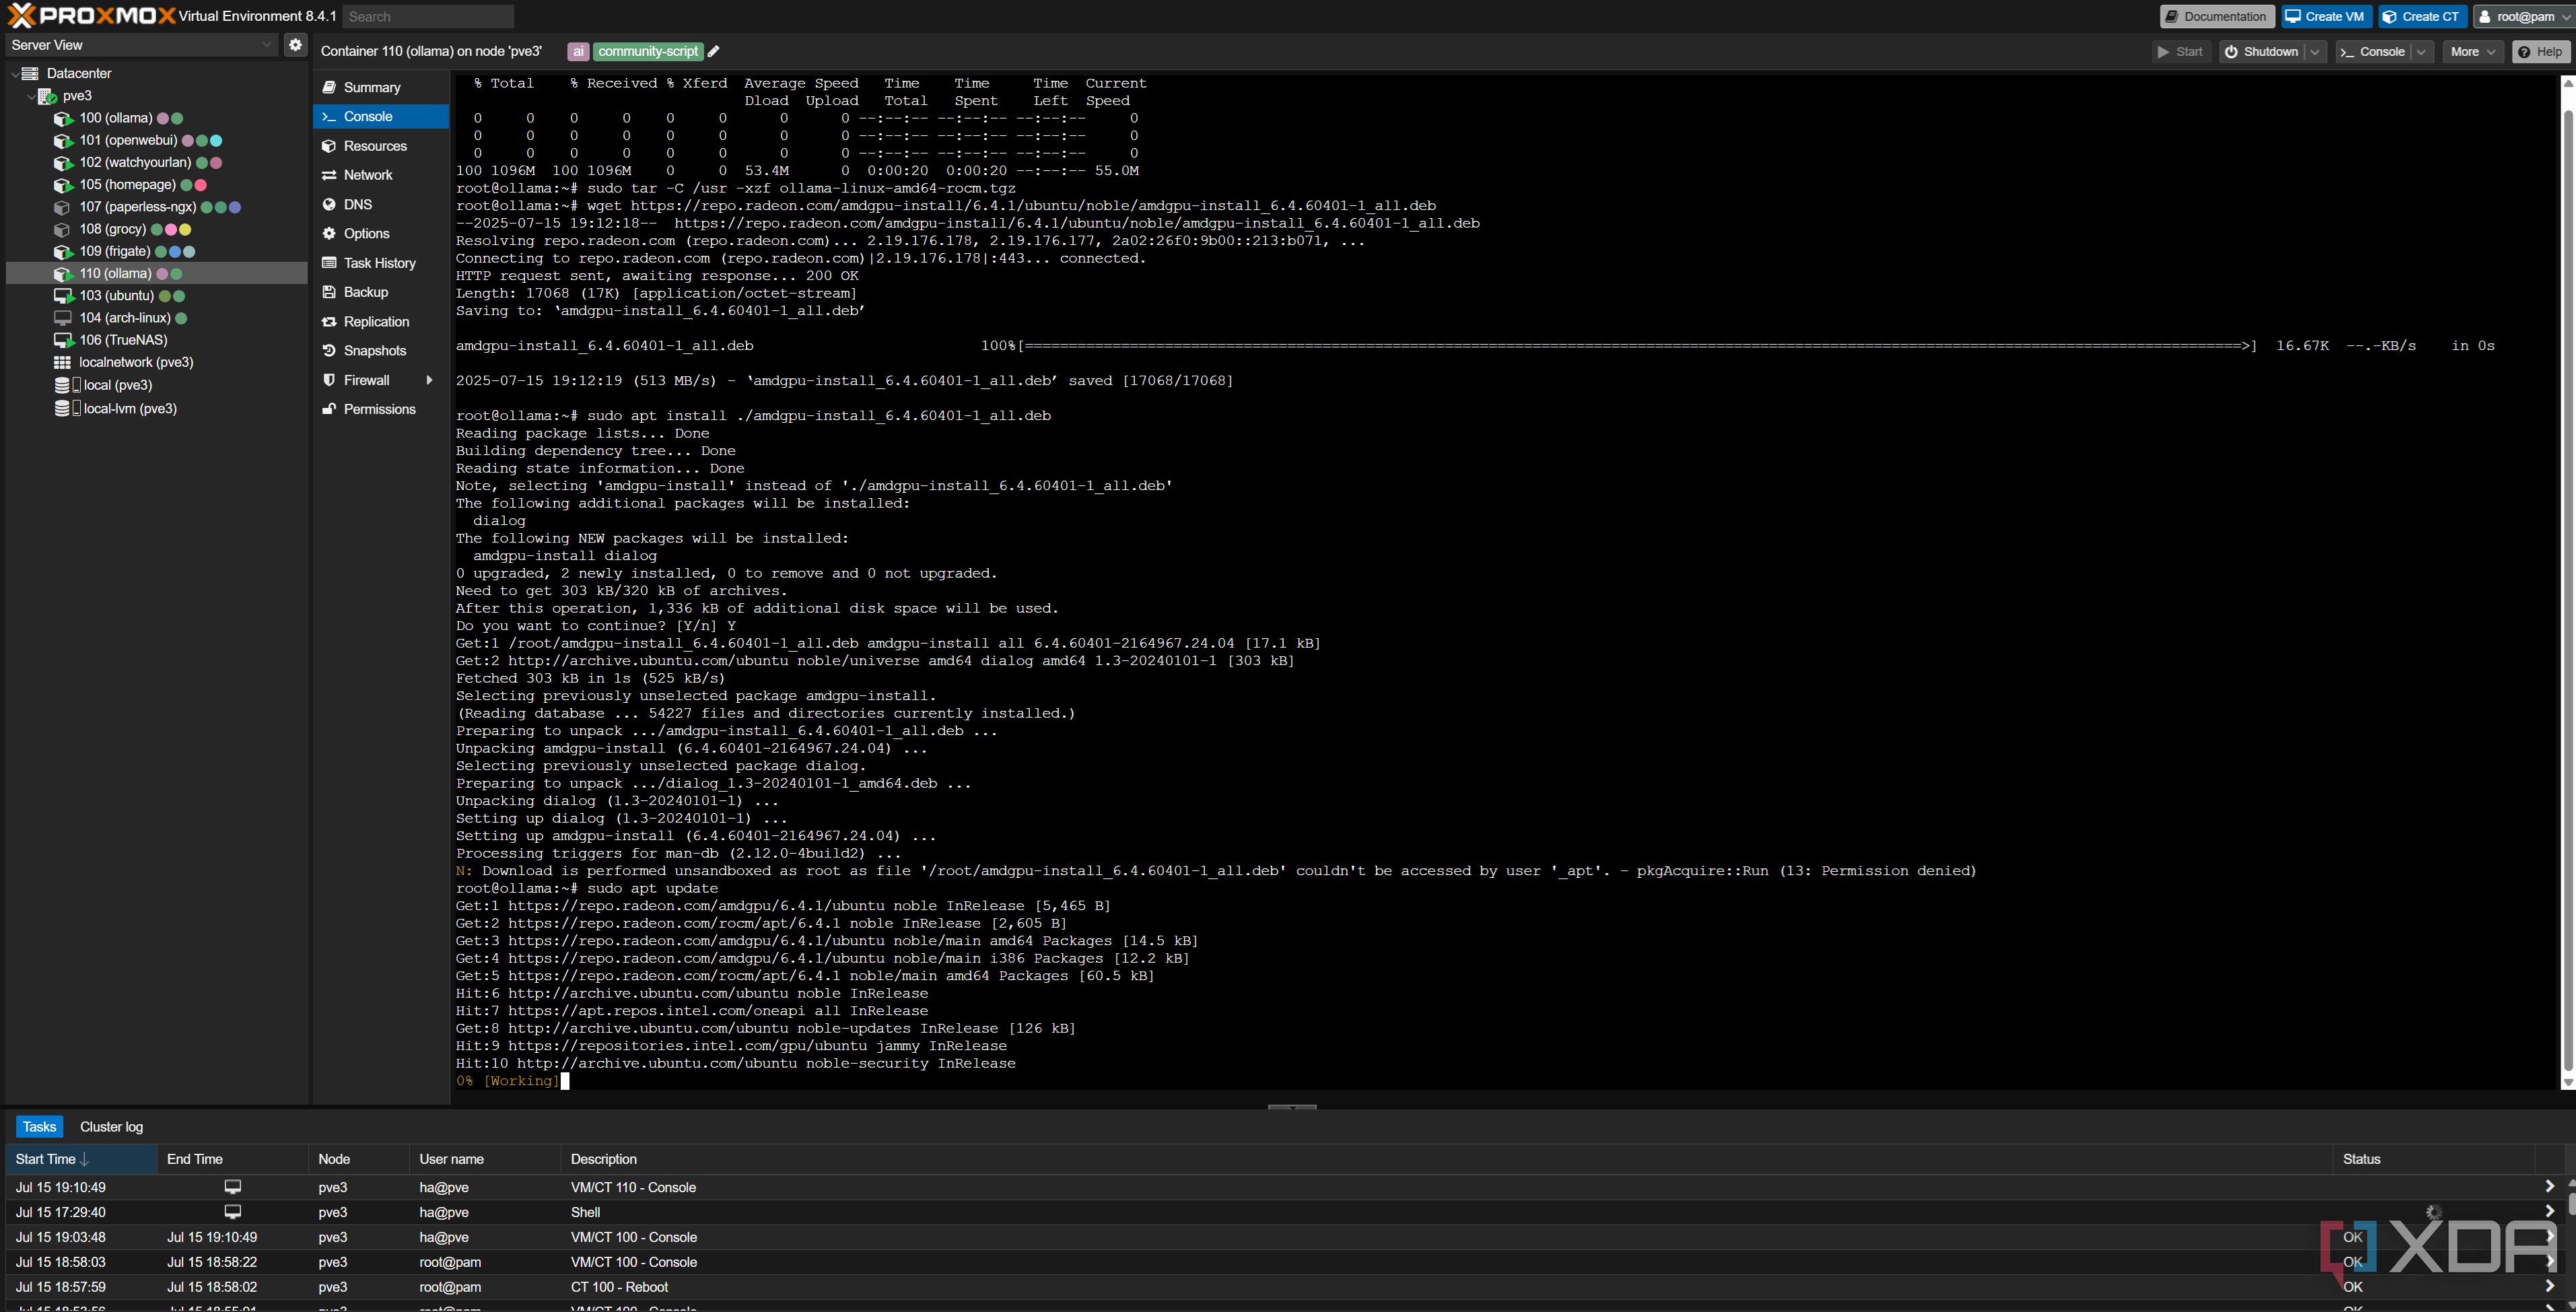Collapse the pve3 node in tree

pyautogui.click(x=31, y=96)
